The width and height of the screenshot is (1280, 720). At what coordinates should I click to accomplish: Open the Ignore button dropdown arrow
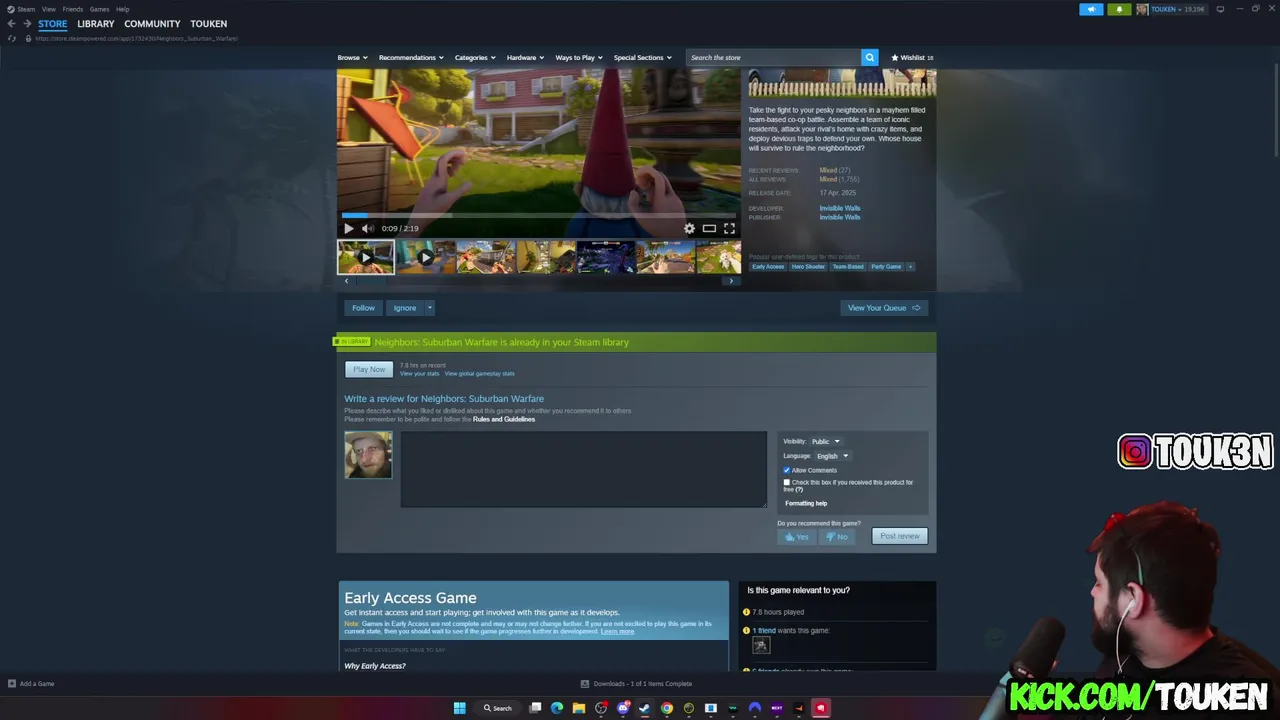point(429,308)
